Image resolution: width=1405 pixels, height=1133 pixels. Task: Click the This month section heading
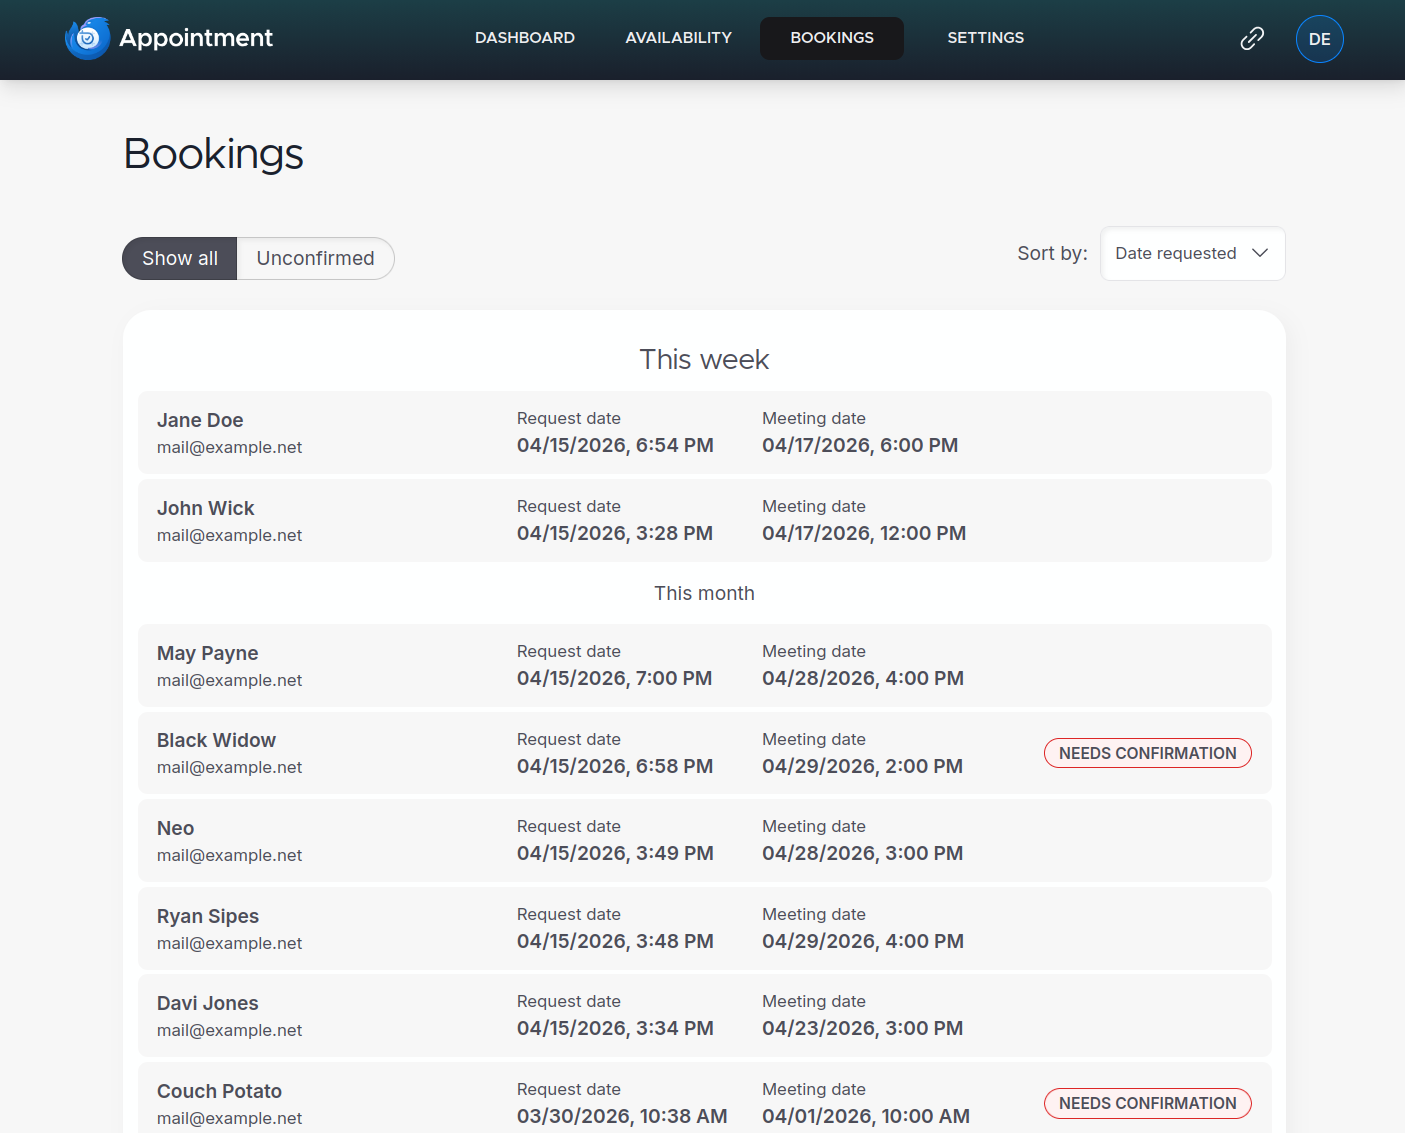[x=704, y=593]
